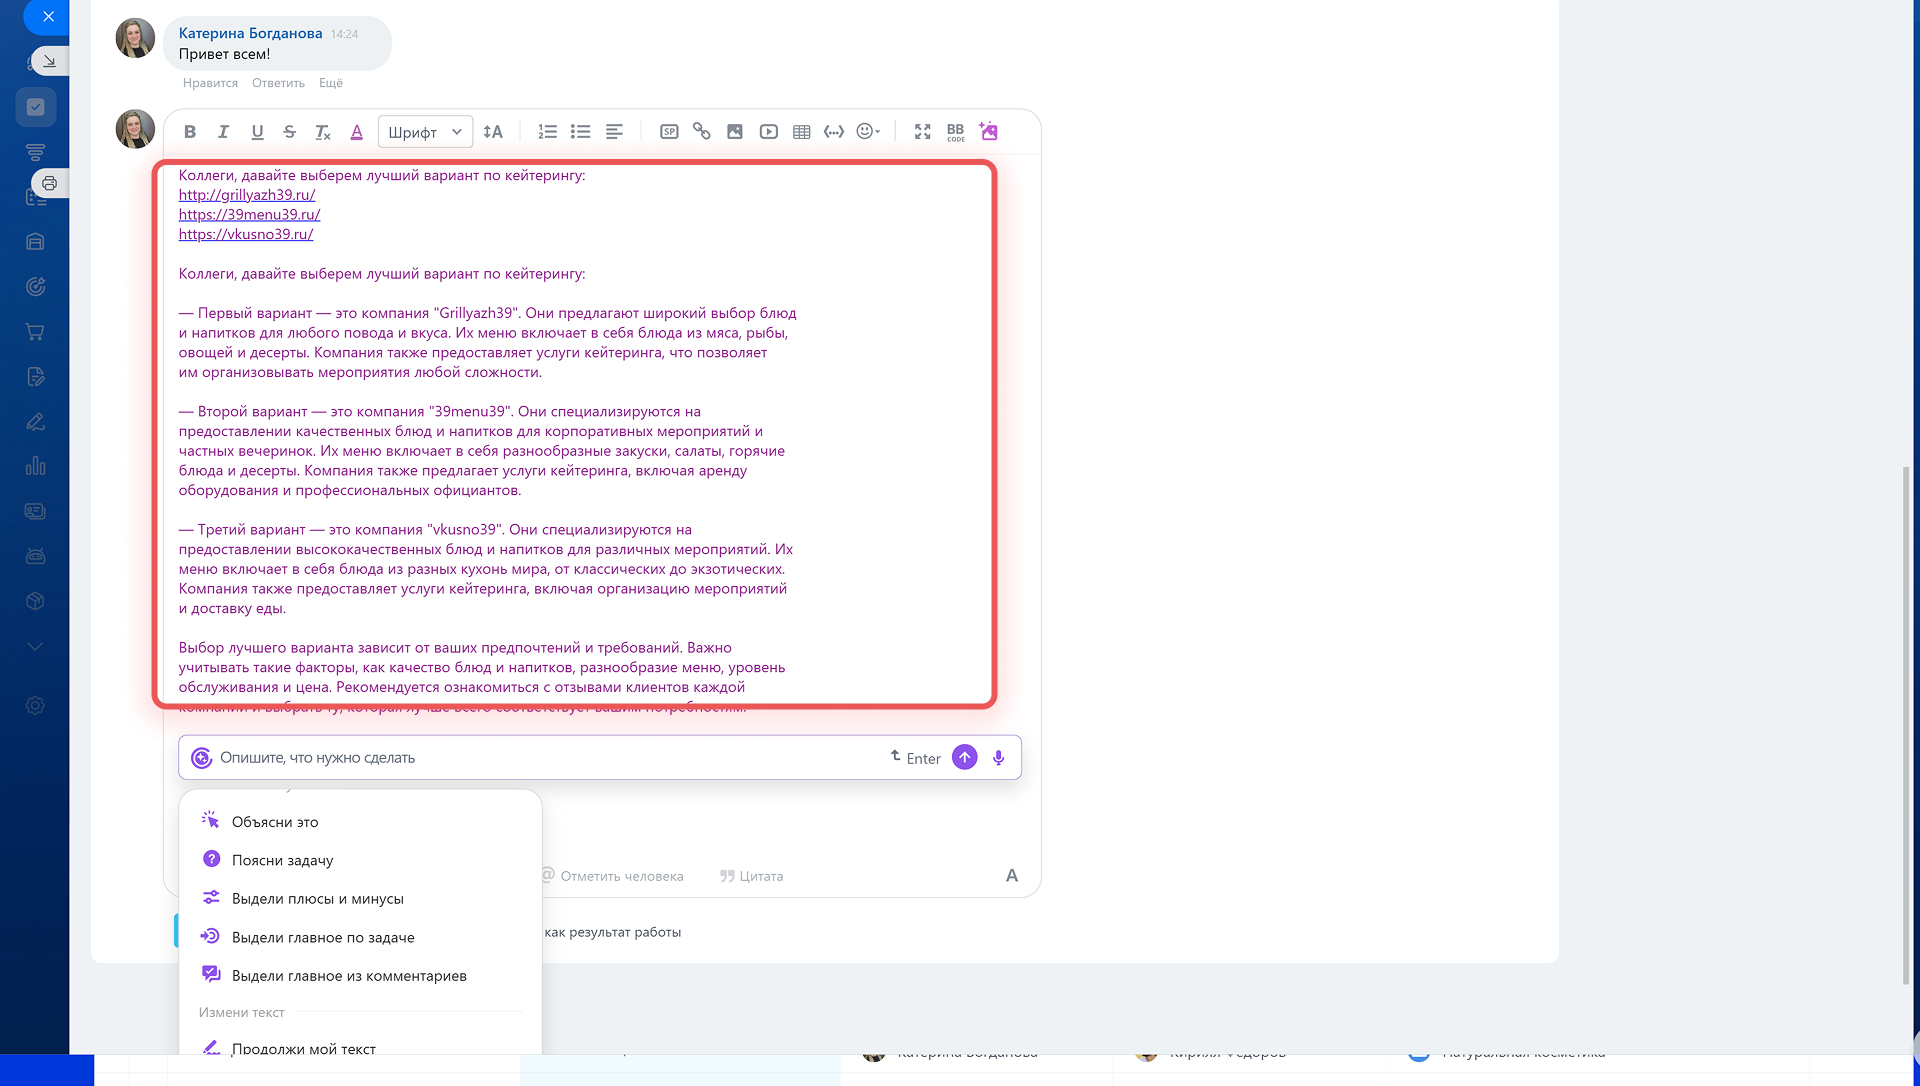The height and width of the screenshot is (1086, 1920).
Task: Open the emoji picker dropdown
Action: pyautogui.click(x=868, y=132)
